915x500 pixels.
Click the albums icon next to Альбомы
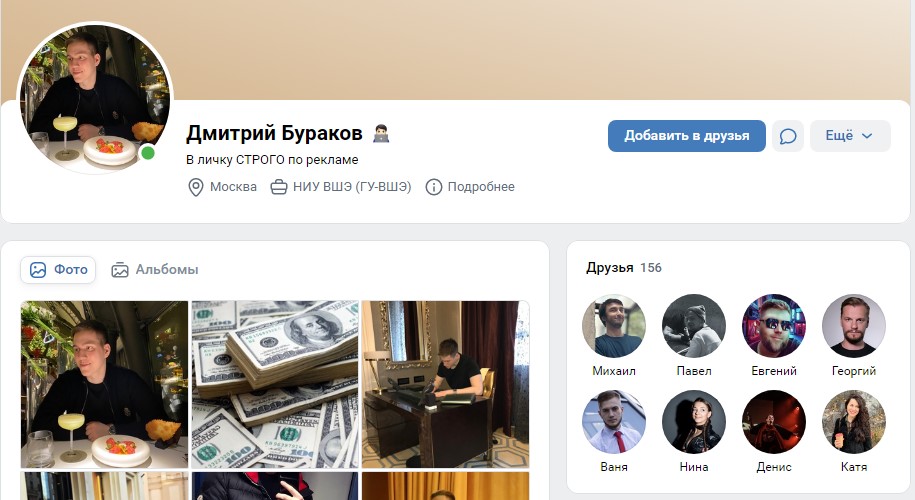point(120,270)
